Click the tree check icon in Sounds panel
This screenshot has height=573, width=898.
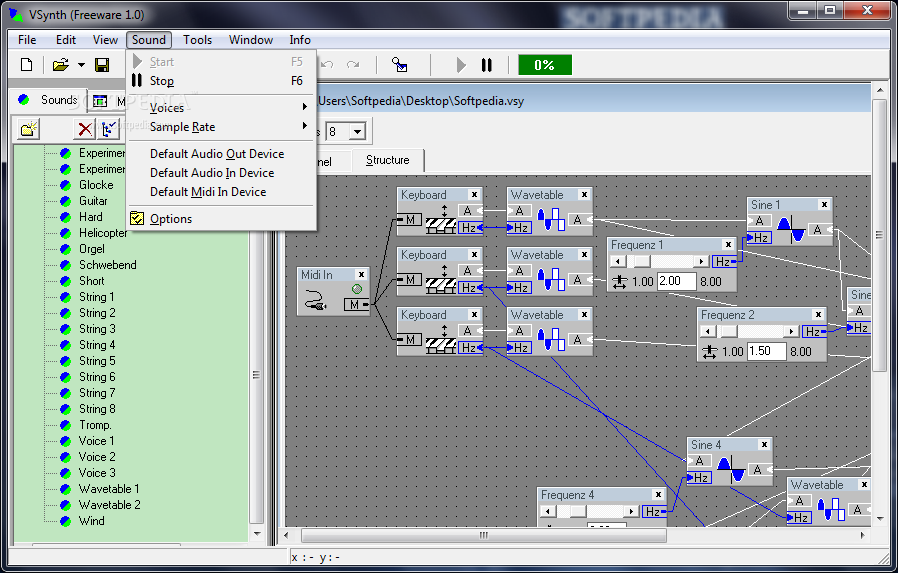(x=108, y=129)
